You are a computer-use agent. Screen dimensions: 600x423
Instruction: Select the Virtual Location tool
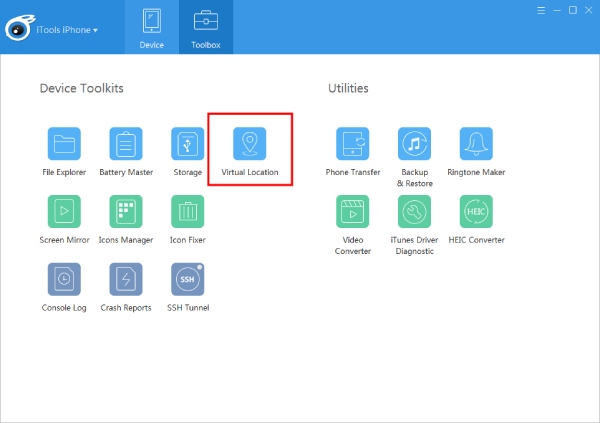[x=249, y=144]
